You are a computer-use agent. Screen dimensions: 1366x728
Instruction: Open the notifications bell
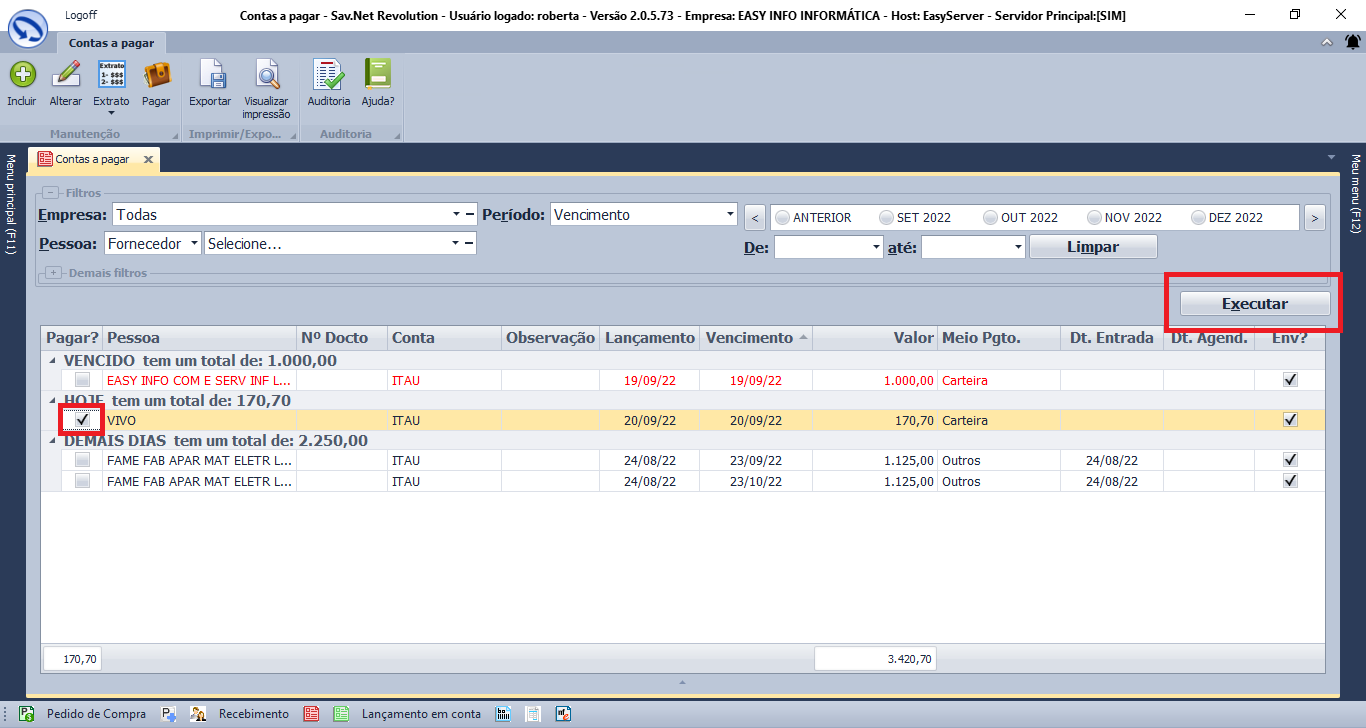1352,42
